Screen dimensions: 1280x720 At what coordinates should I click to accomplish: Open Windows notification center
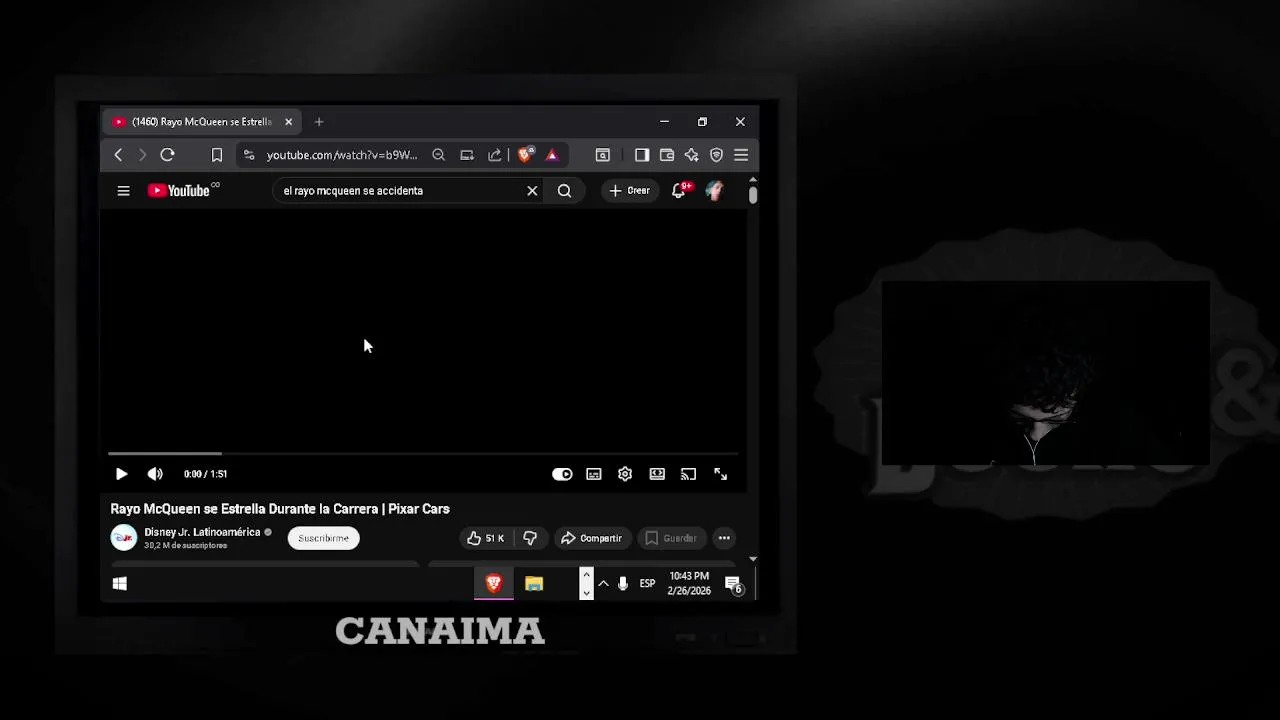coord(733,584)
